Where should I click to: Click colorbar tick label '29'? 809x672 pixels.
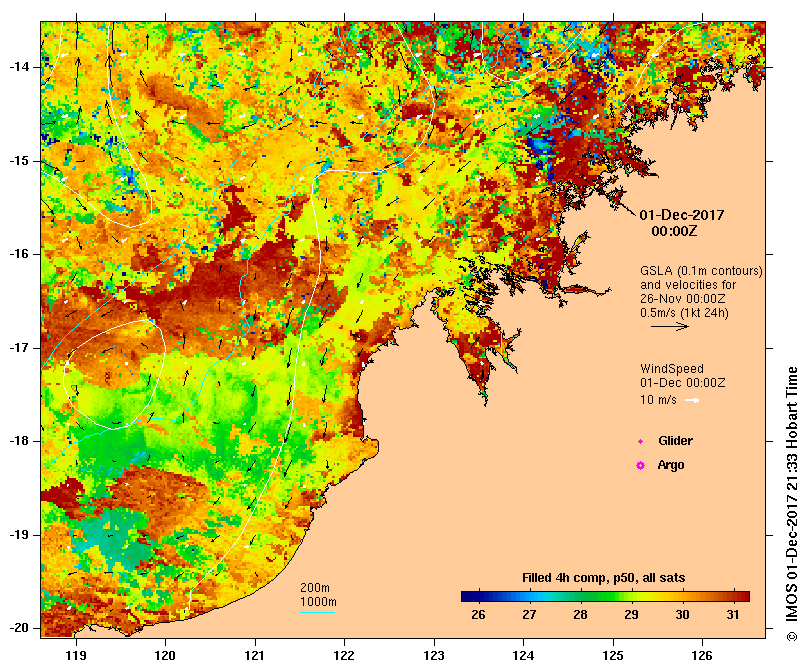[x=631, y=615]
